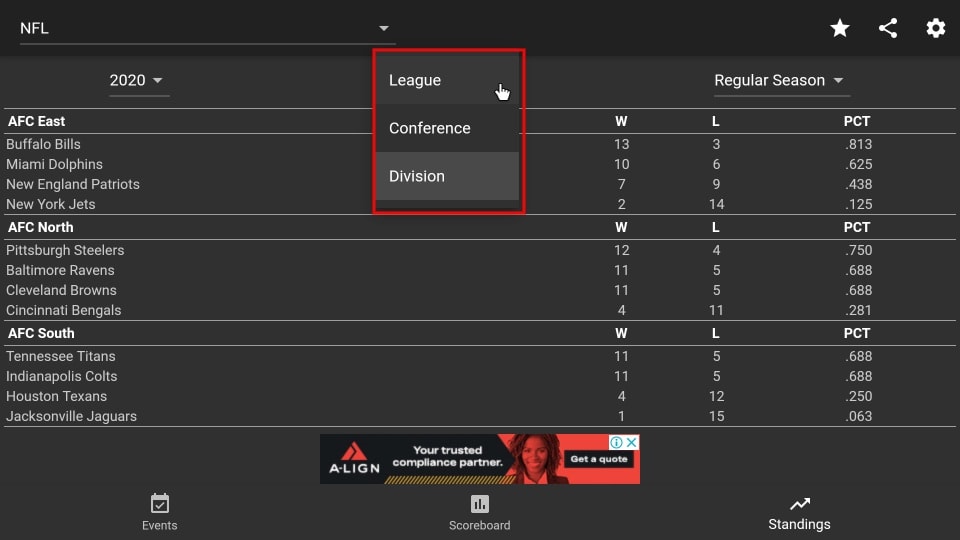Open the 2020 season year dropdown
This screenshot has width=960, height=540.
136,80
